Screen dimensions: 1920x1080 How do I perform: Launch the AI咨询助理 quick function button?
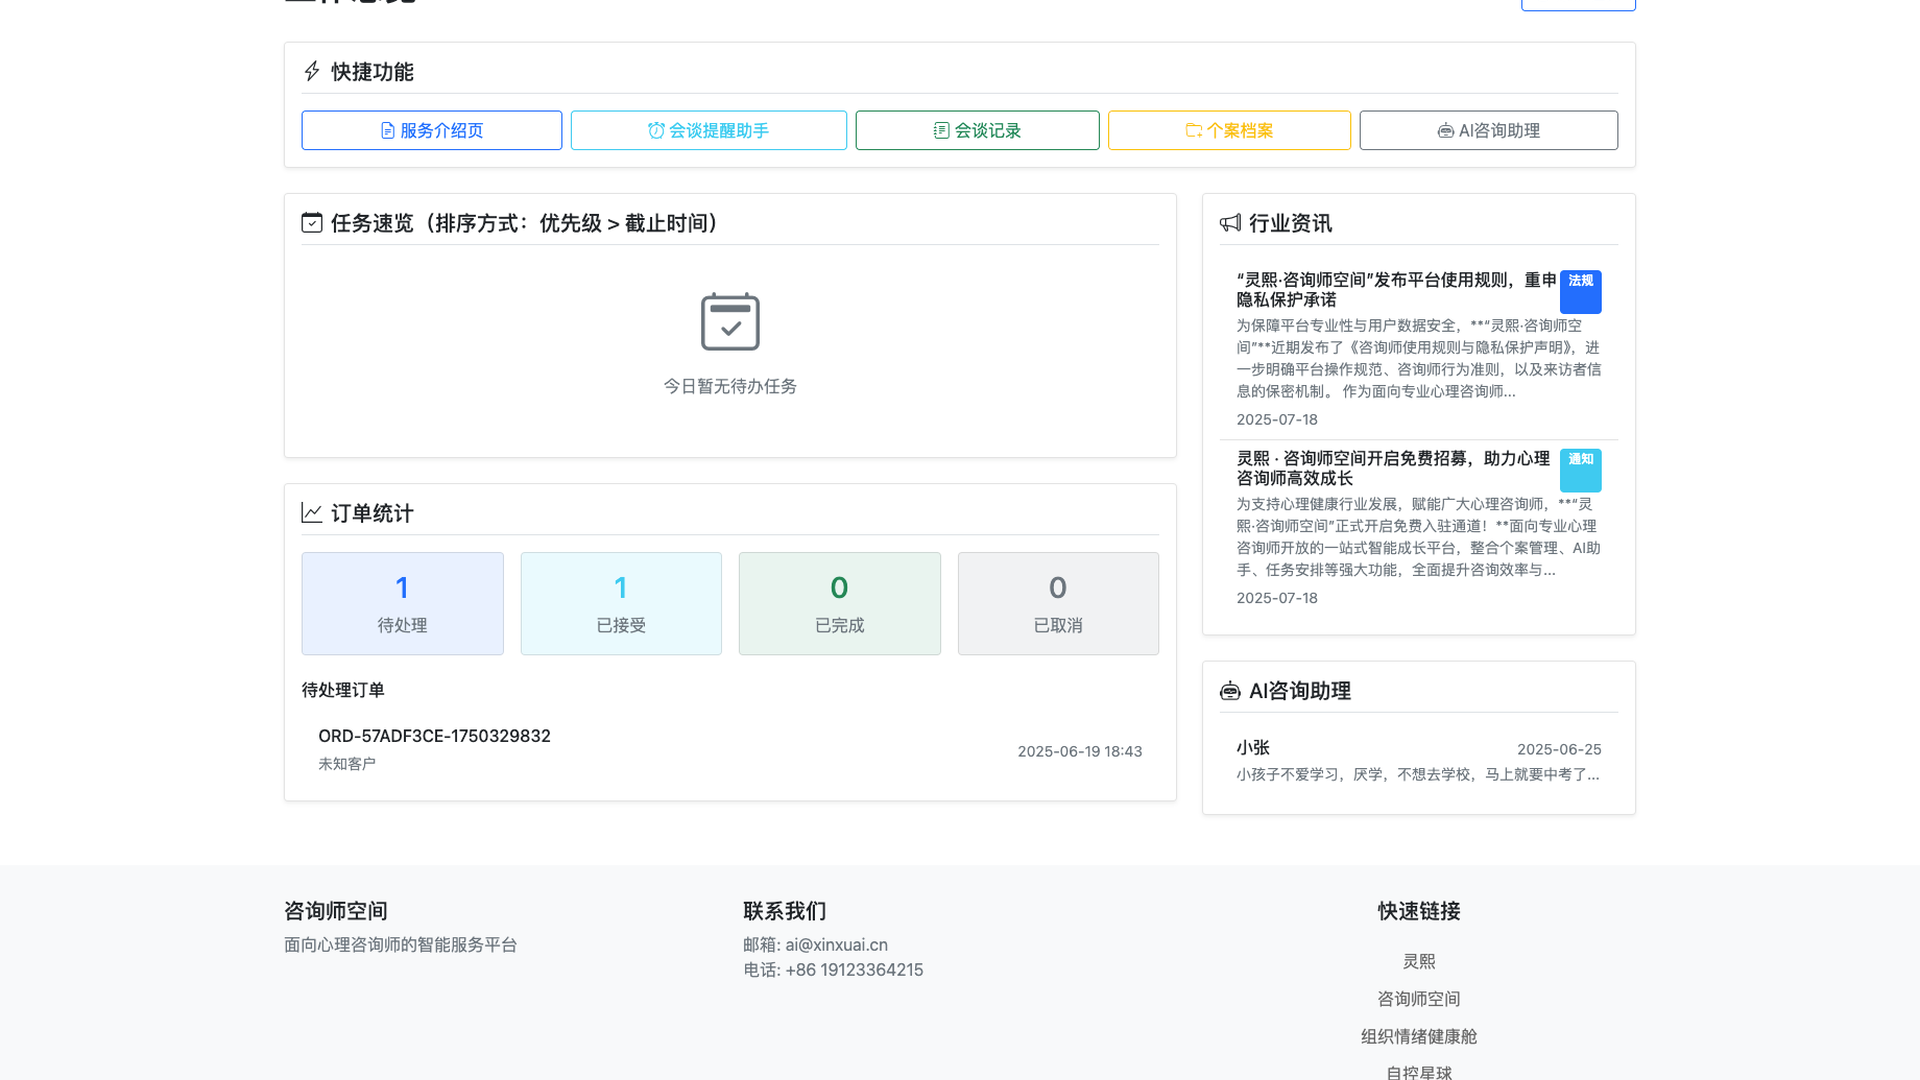(1488, 130)
